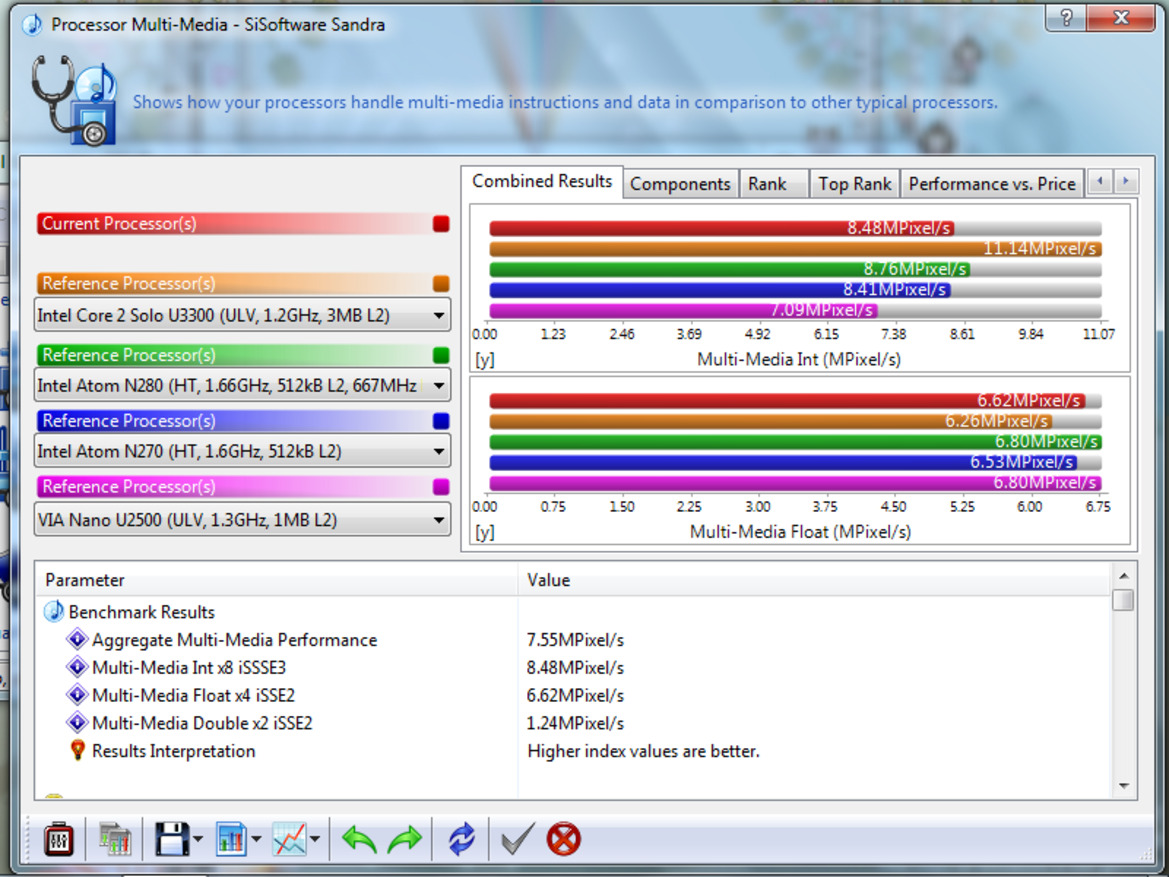Switch to the Components tab
The height and width of the screenshot is (877, 1169).
pos(680,184)
